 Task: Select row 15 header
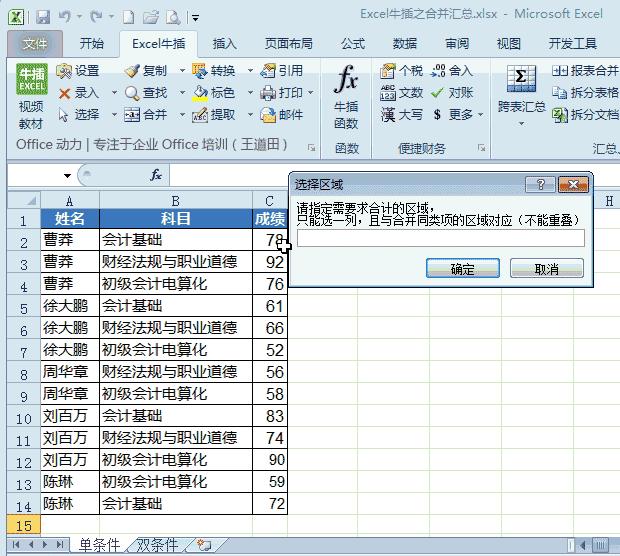pos(24,526)
